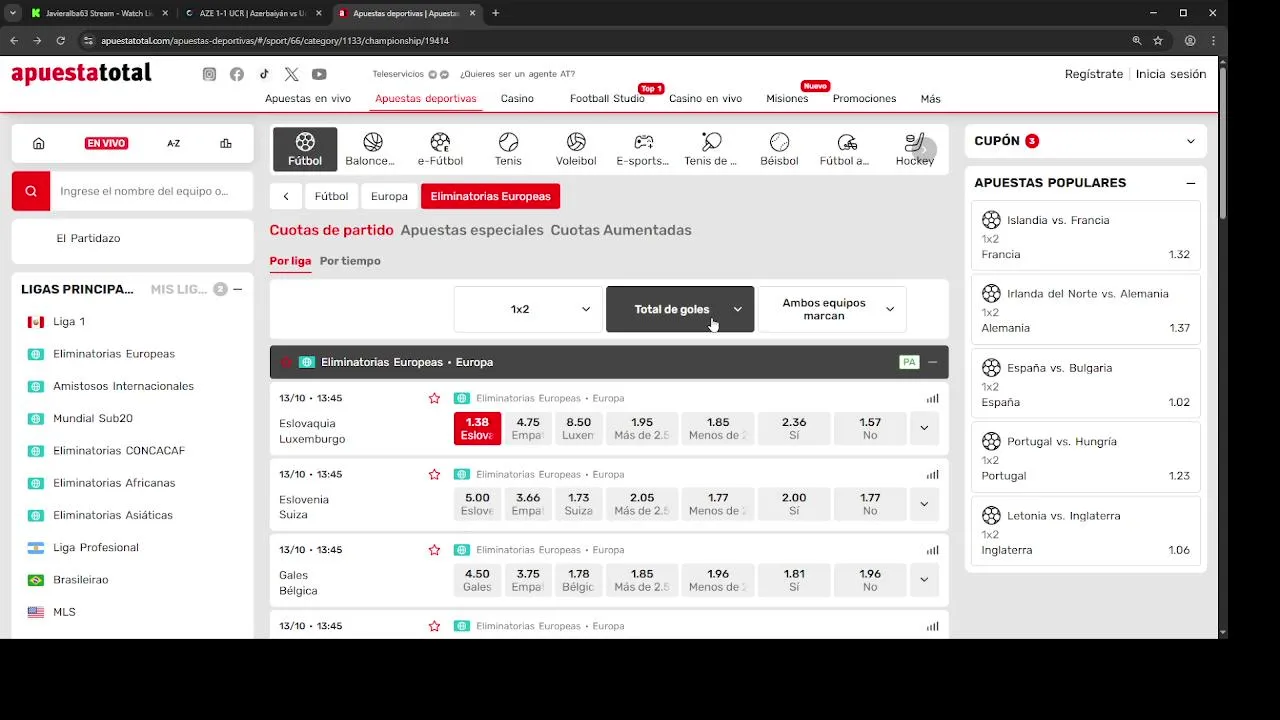The width and height of the screenshot is (1280, 720).
Task: Go to the sidebar home icon
Action: coord(39,143)
